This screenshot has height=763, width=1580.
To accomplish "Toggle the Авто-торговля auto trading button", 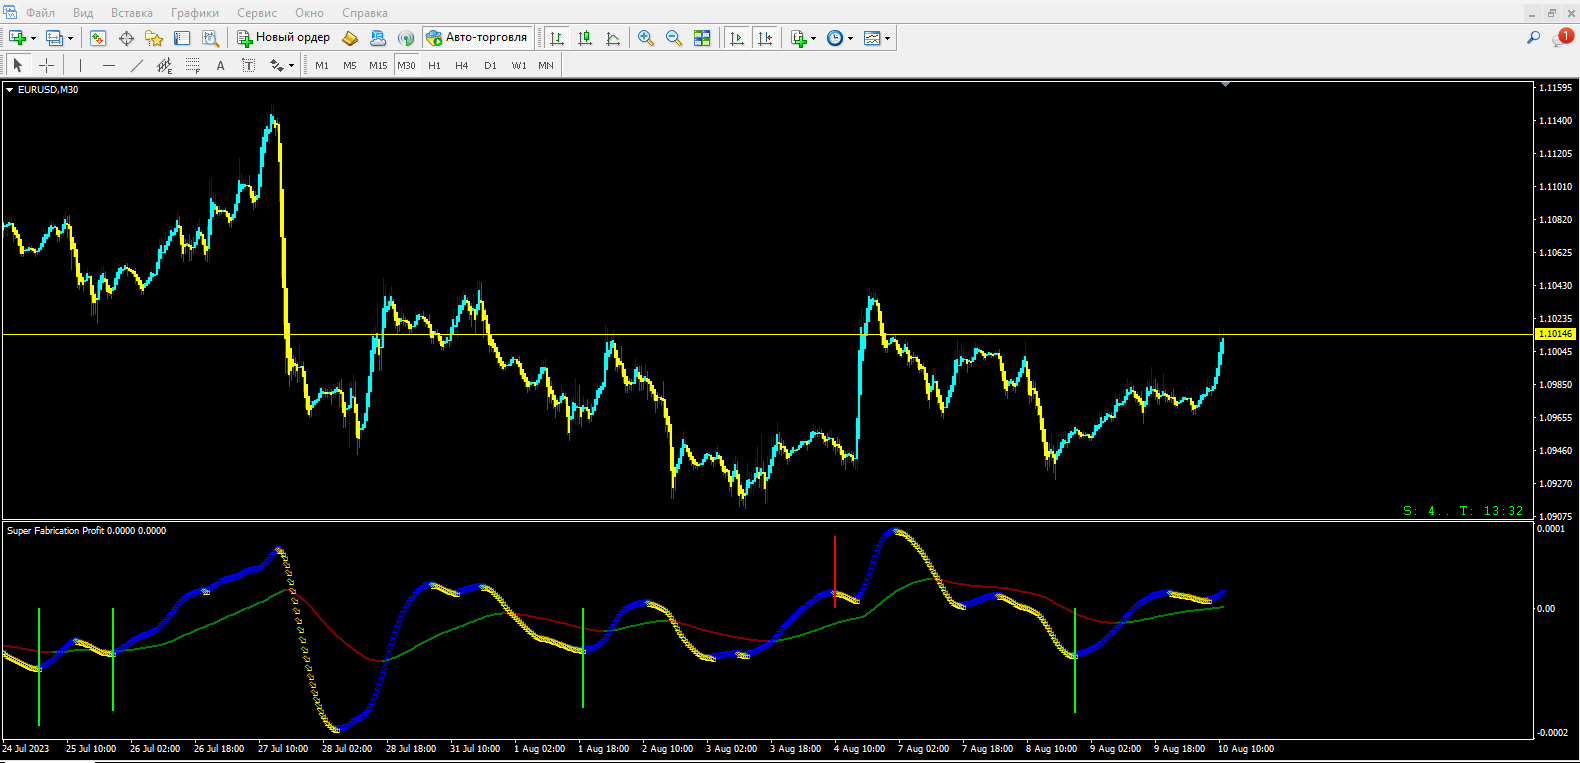I will (477, 38).
